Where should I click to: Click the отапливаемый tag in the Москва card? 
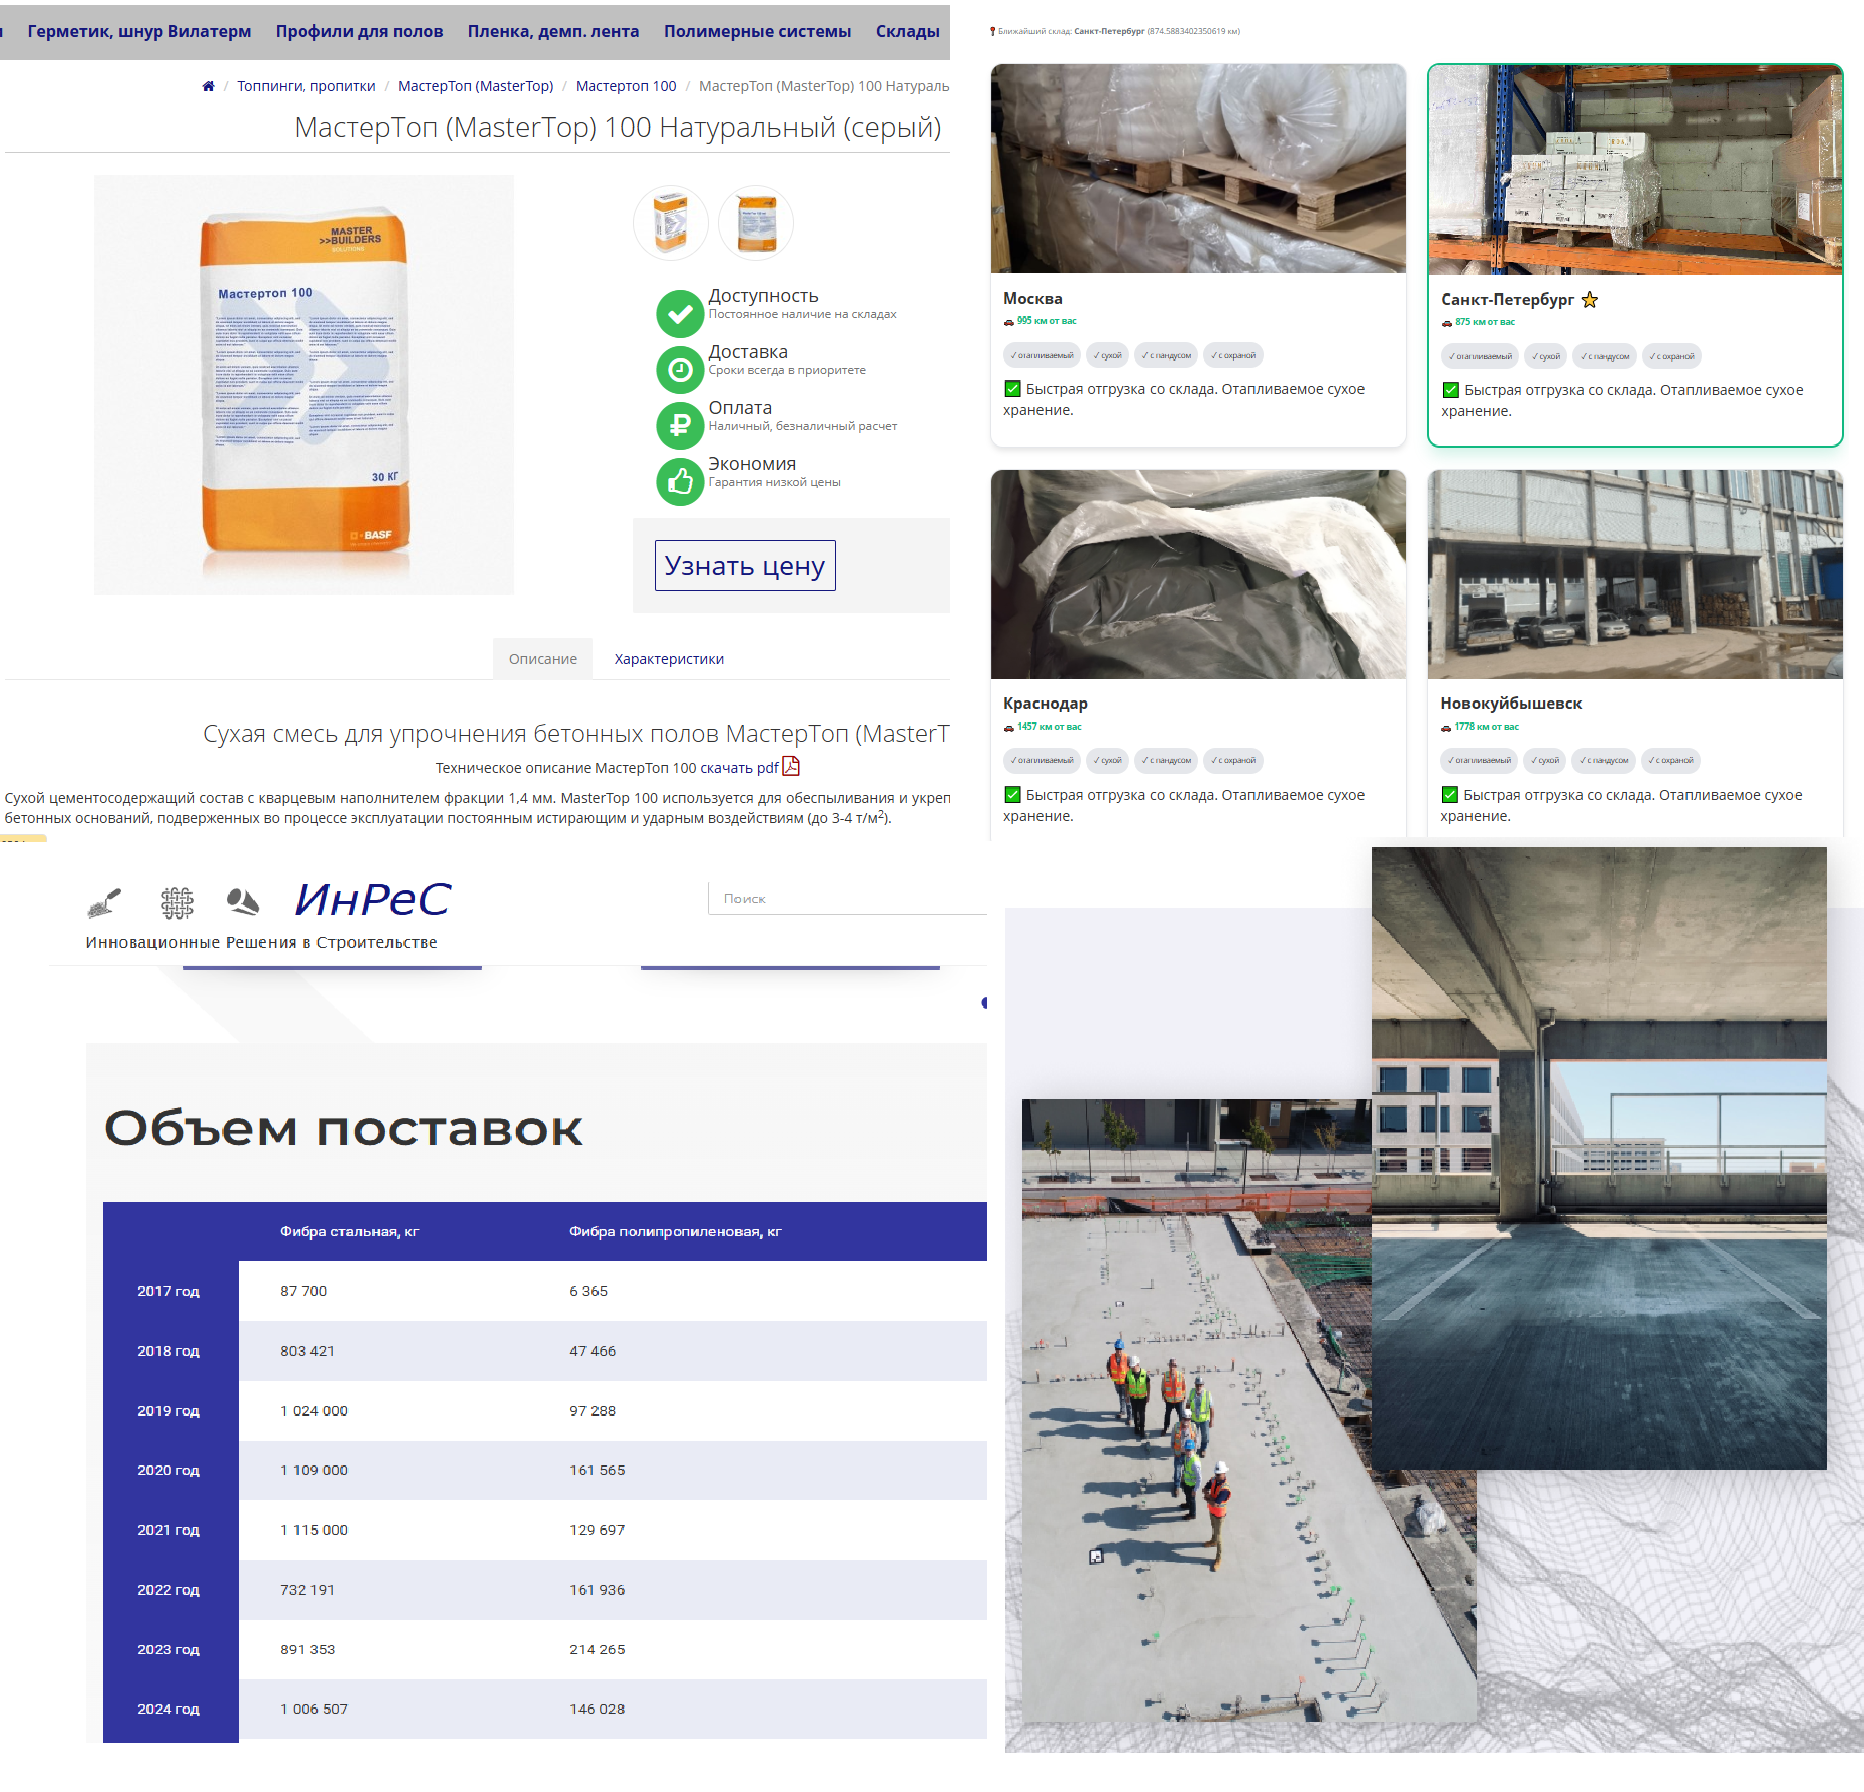pyautogui.click(x=1042, y=355)
